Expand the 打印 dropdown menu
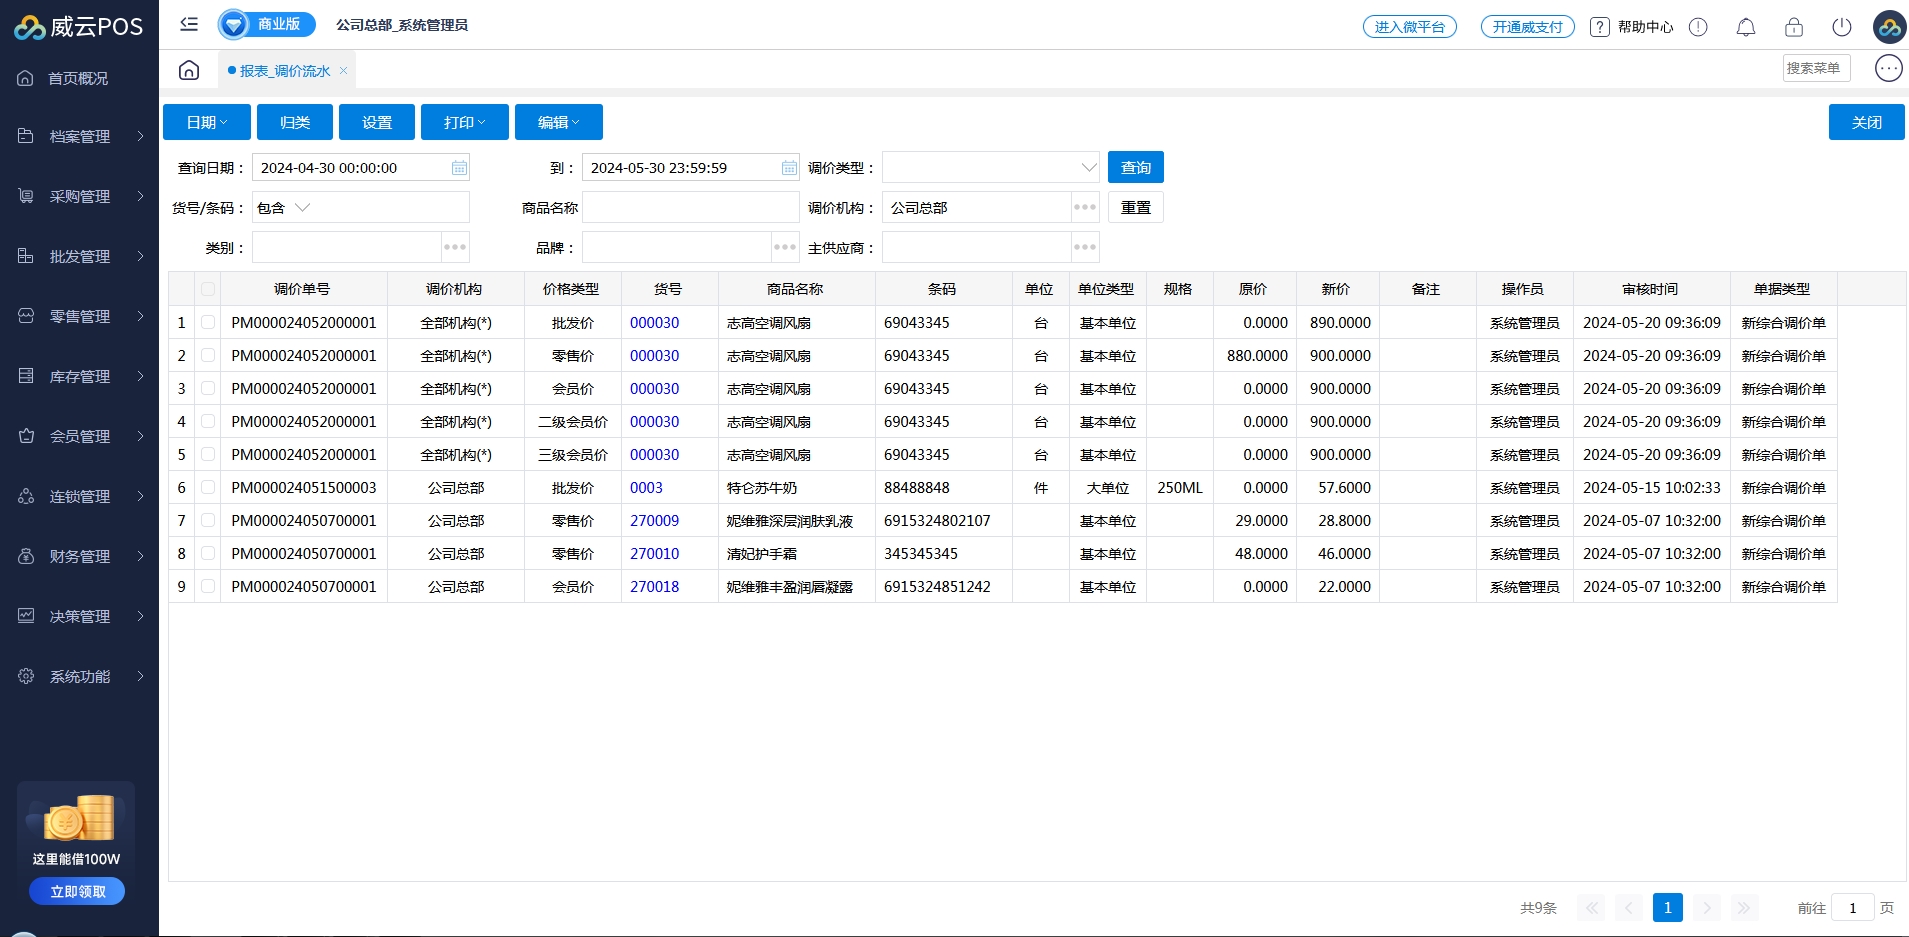This screenshot has width=1909, height=937. tap(464, 122)
